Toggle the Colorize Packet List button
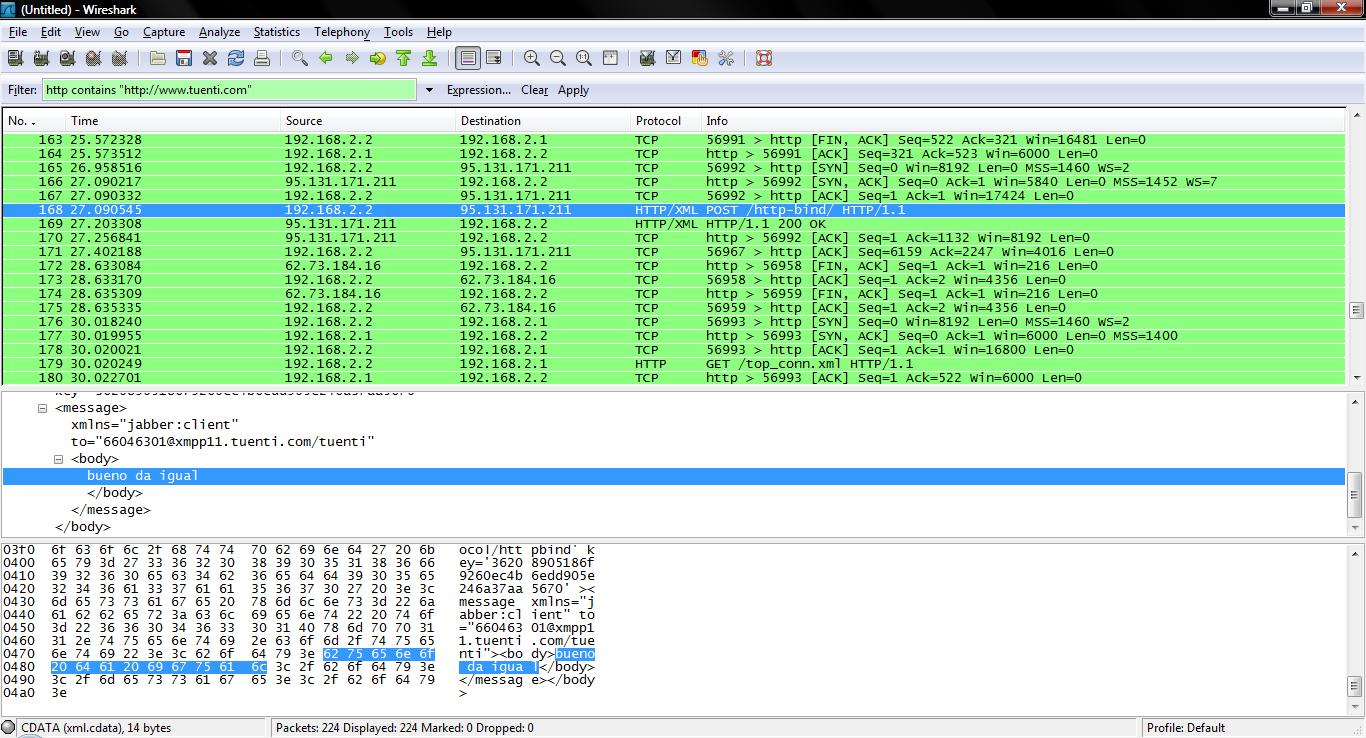The width and height of the screenshot is (1366, 738). 468,58
